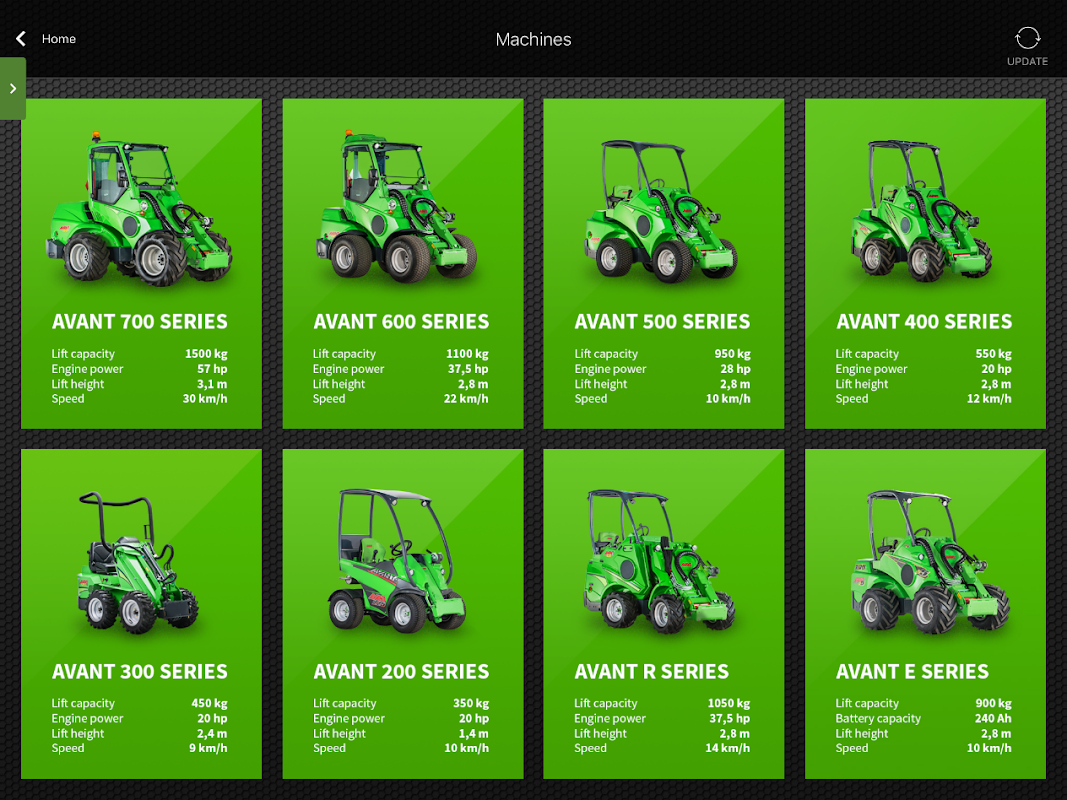
Task: Select the AVANT 300 SERIES title
Action: coord(139,671)
